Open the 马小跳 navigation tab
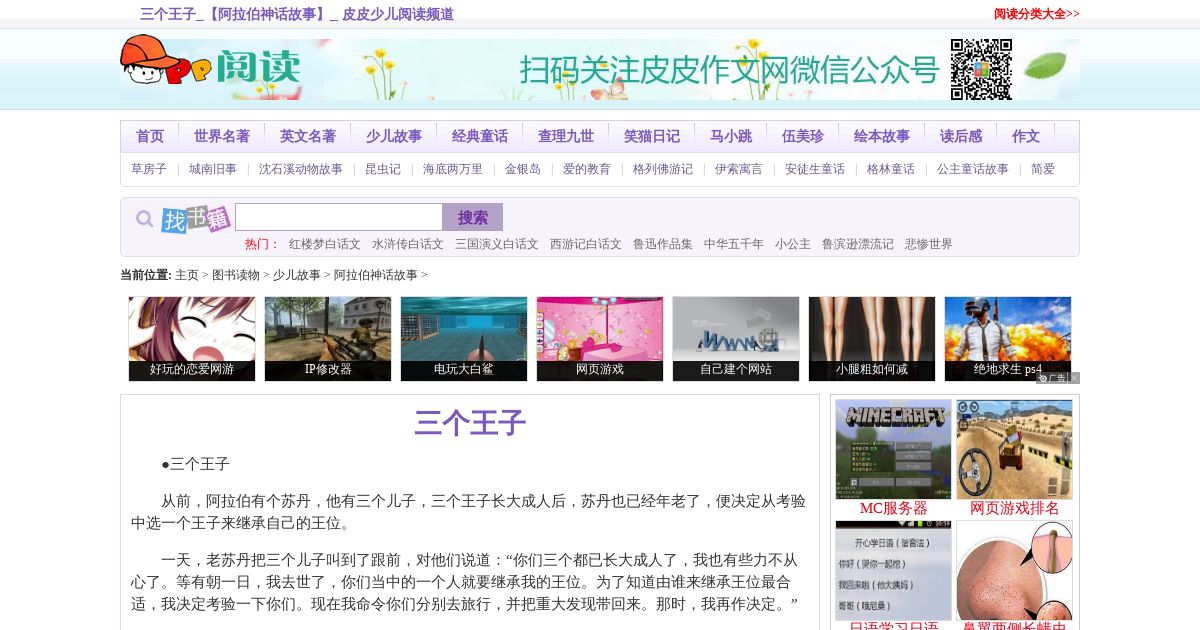Image resolution: width=1200 pixels, height=630 pixels. [731, 136]
